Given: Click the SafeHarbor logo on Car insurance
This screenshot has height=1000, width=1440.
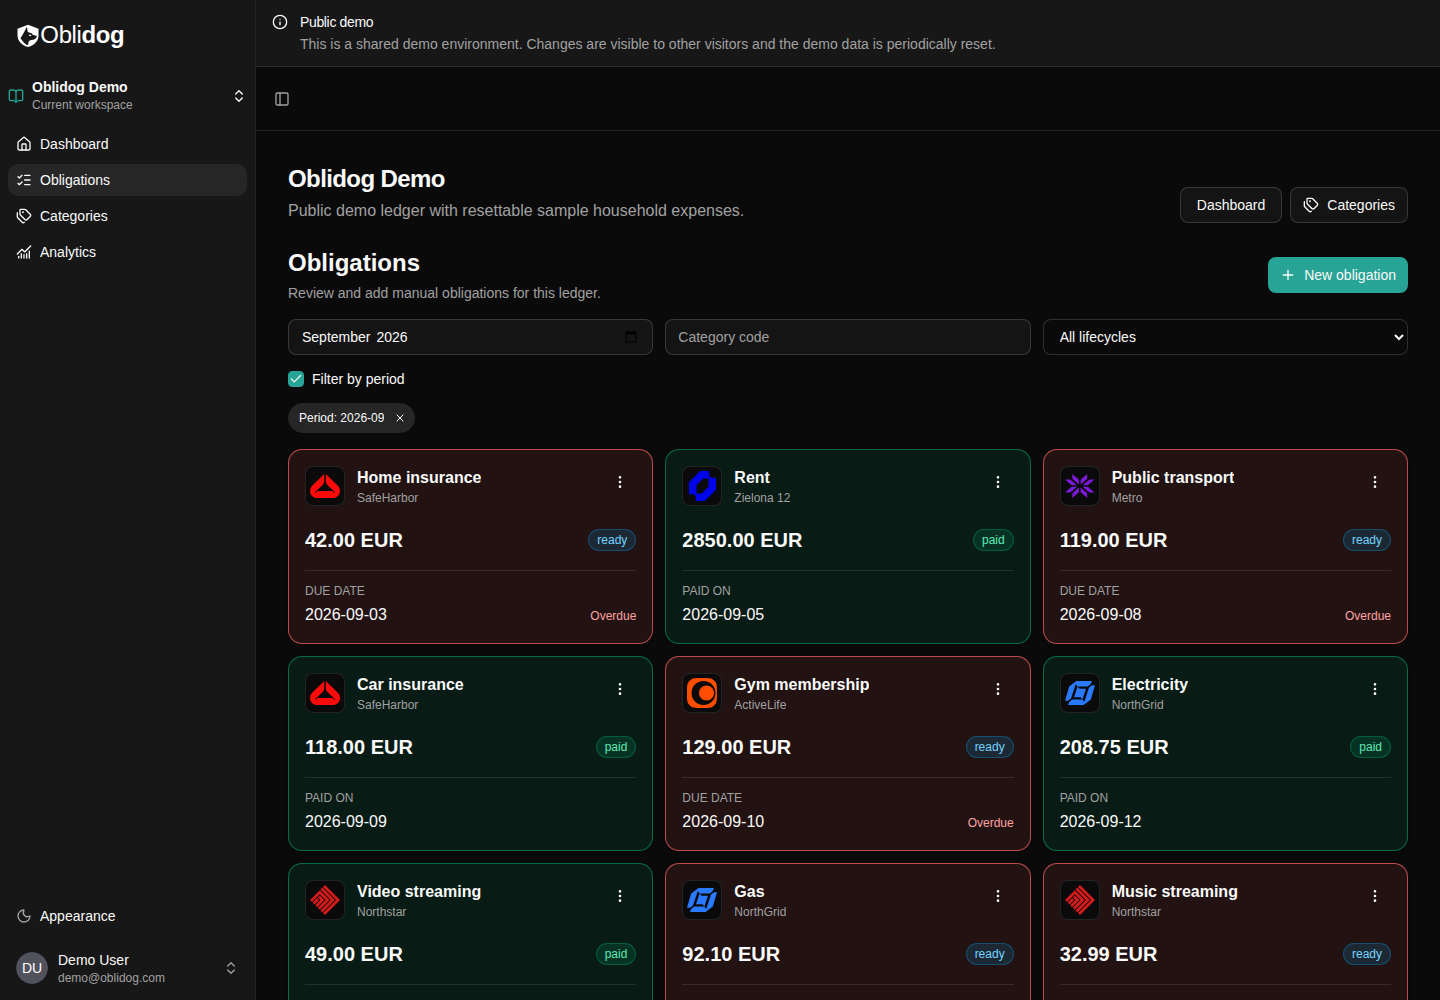Looking at the screenshot, I should 325,693.
